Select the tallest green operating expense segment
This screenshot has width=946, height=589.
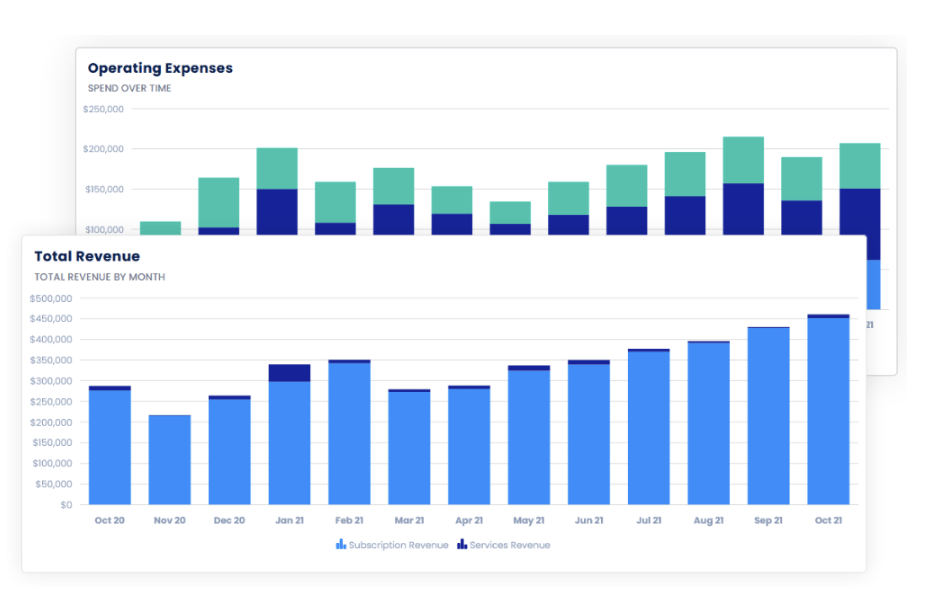coord(218,203)
